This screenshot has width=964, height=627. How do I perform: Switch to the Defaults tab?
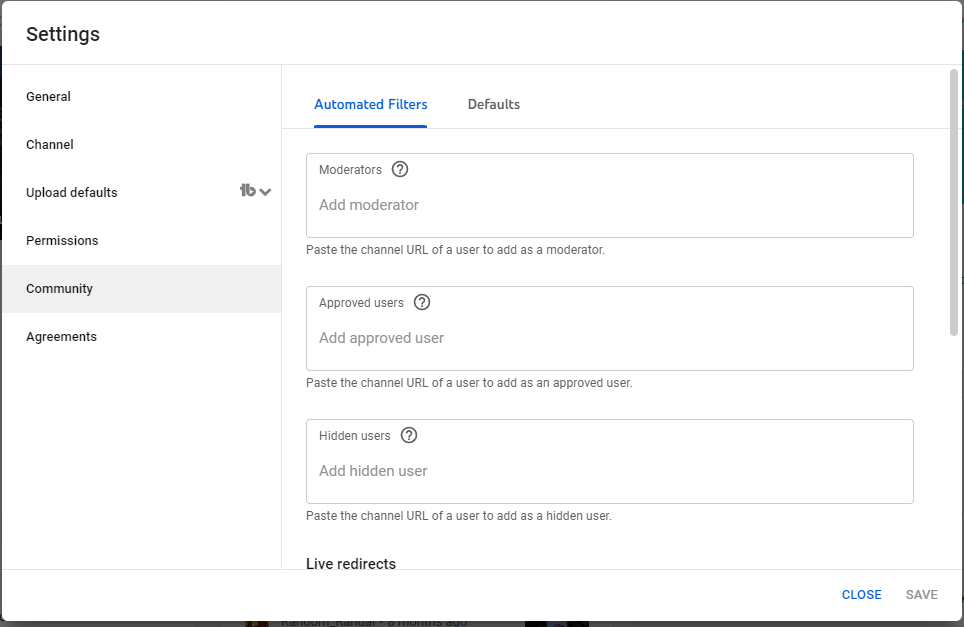pyautogui.click(x=494, y=104)
